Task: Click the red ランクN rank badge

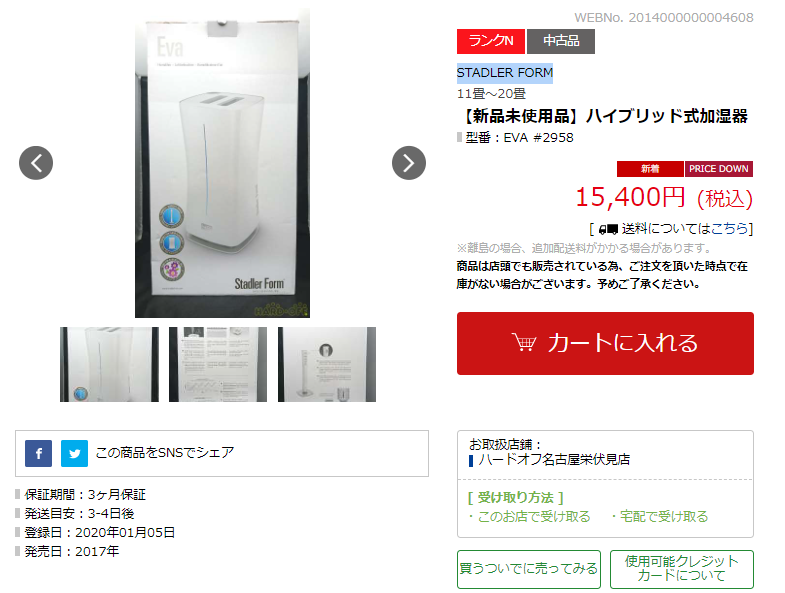Action: (x=491, y=41)
